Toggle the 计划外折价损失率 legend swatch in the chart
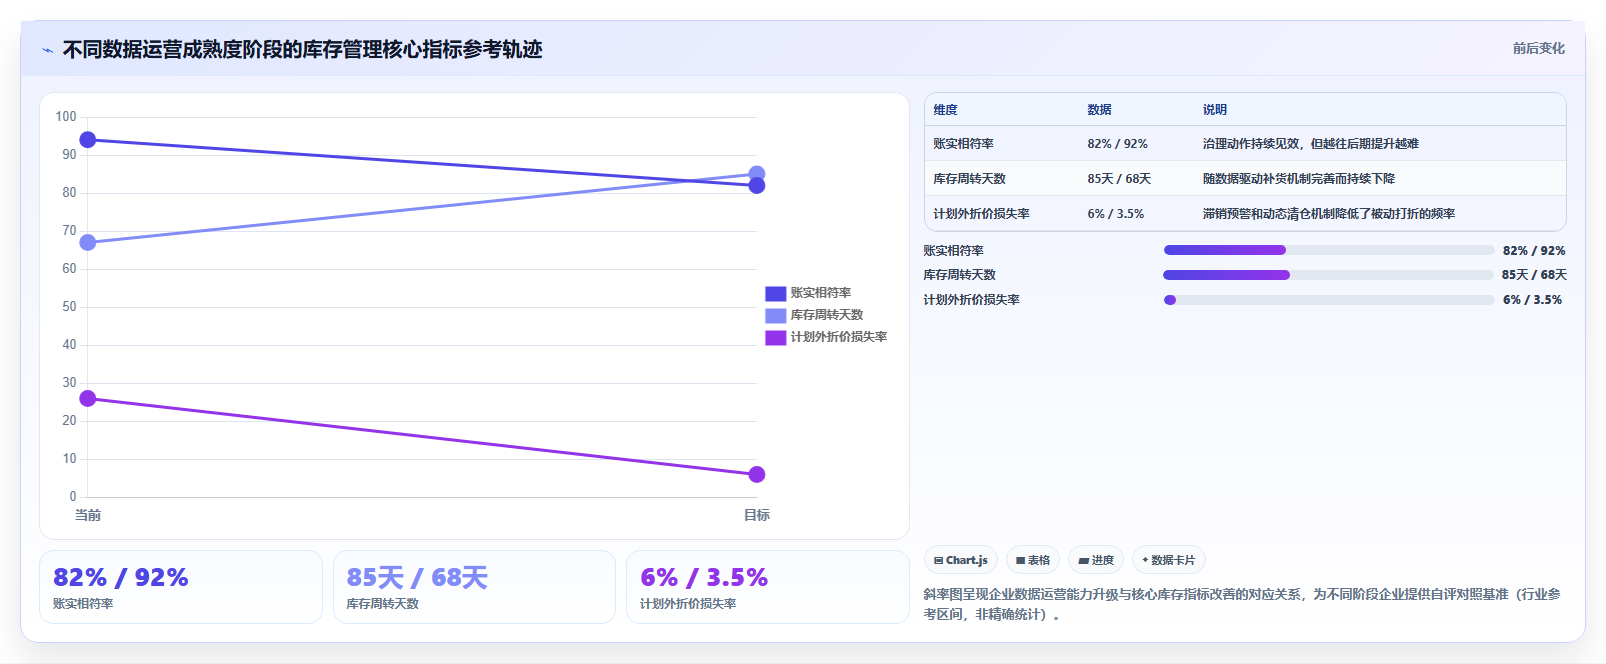 click(x=775, y=337)
